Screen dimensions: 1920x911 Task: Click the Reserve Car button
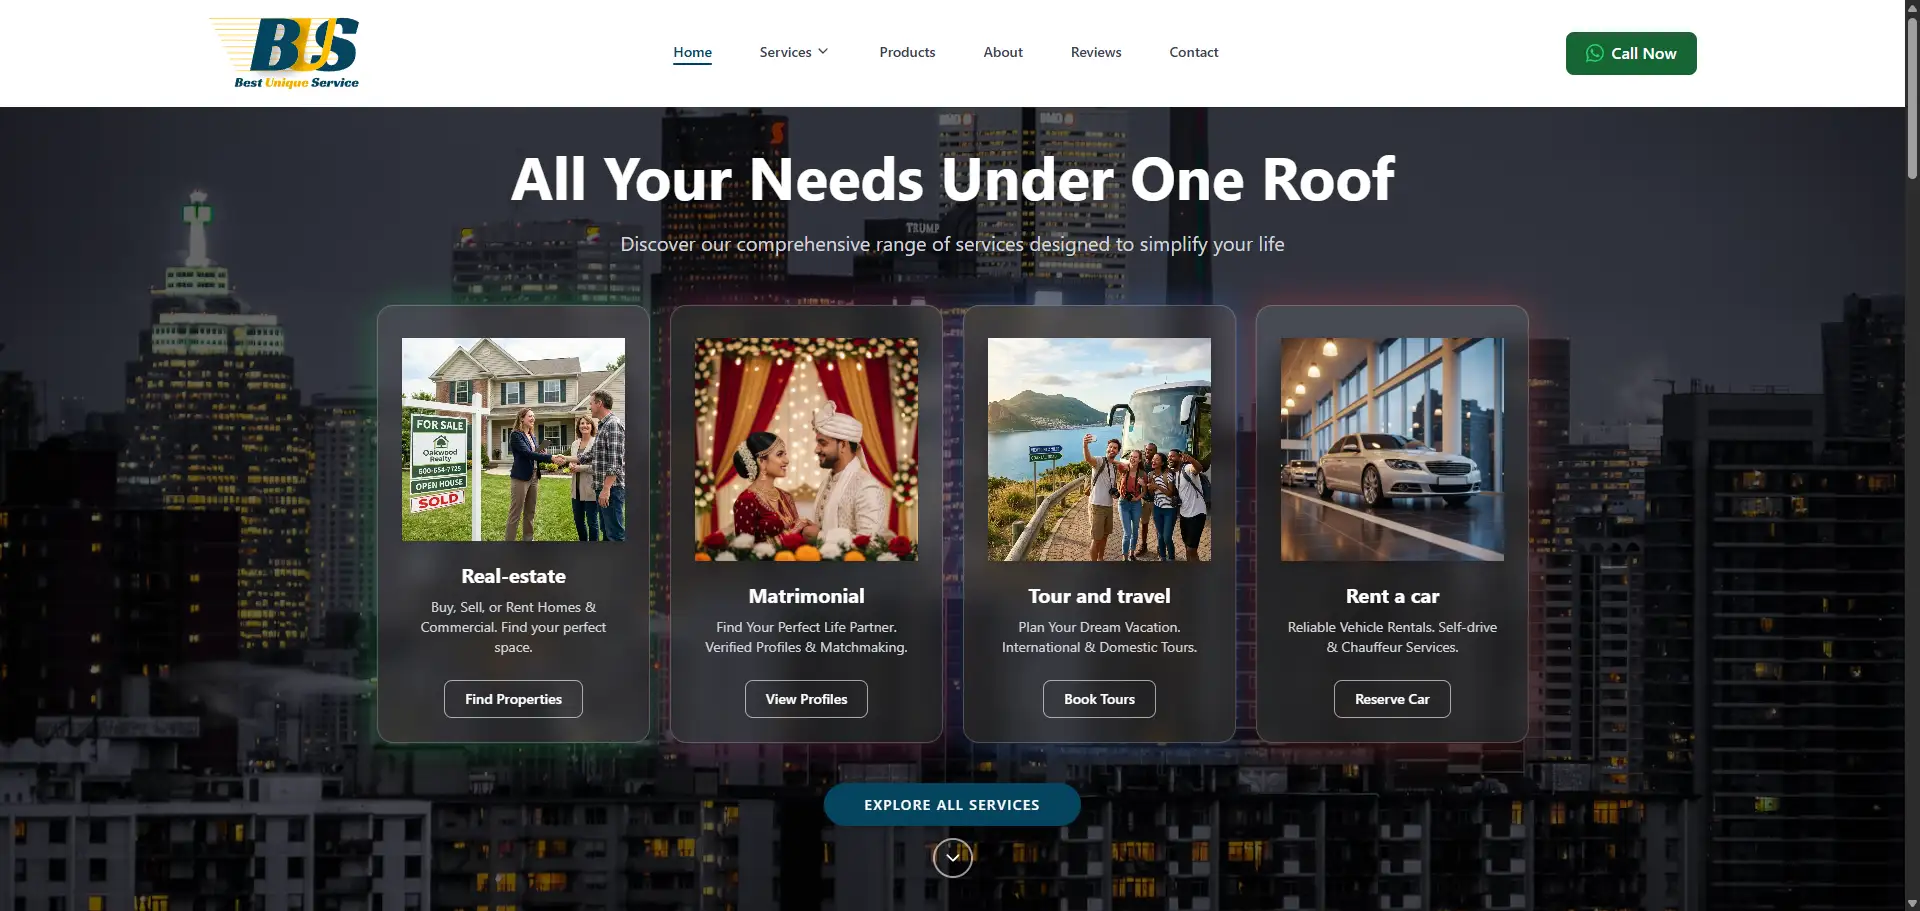pyautogui.click(x=1392, y=699)
